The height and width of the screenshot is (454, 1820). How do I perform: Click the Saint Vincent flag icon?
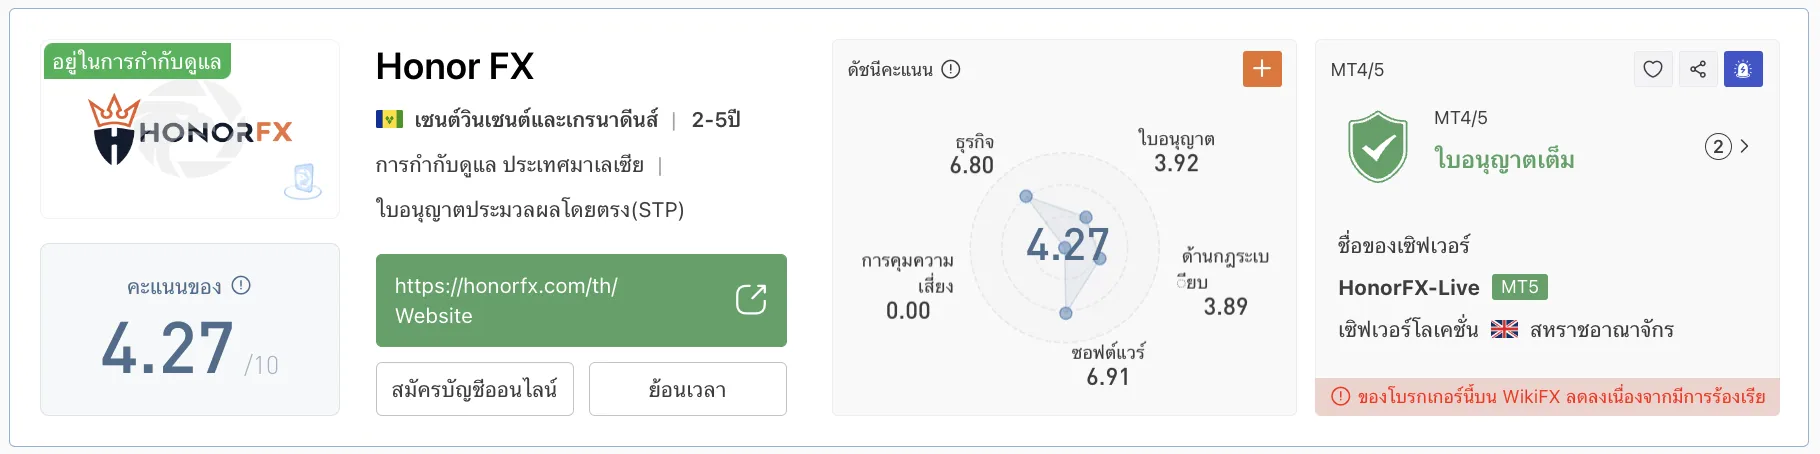389,120
